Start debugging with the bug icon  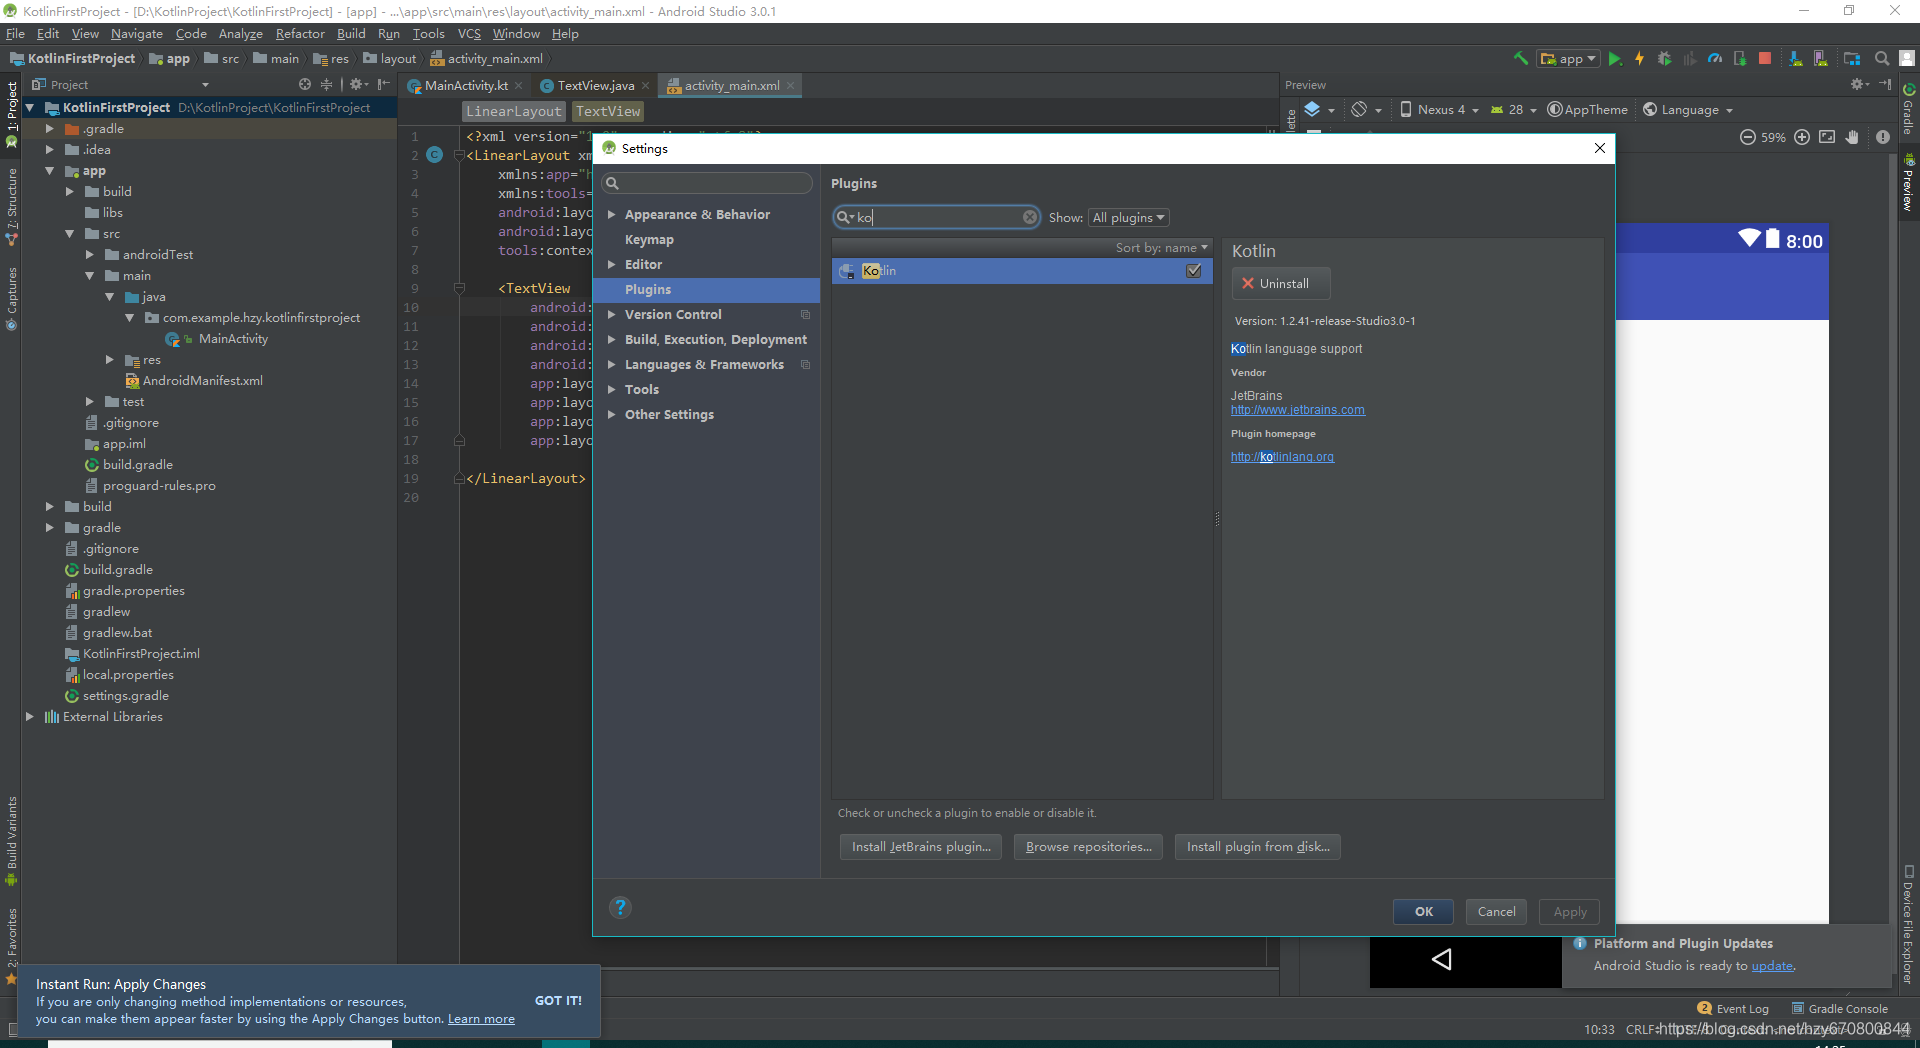[x=1665, y=59]
